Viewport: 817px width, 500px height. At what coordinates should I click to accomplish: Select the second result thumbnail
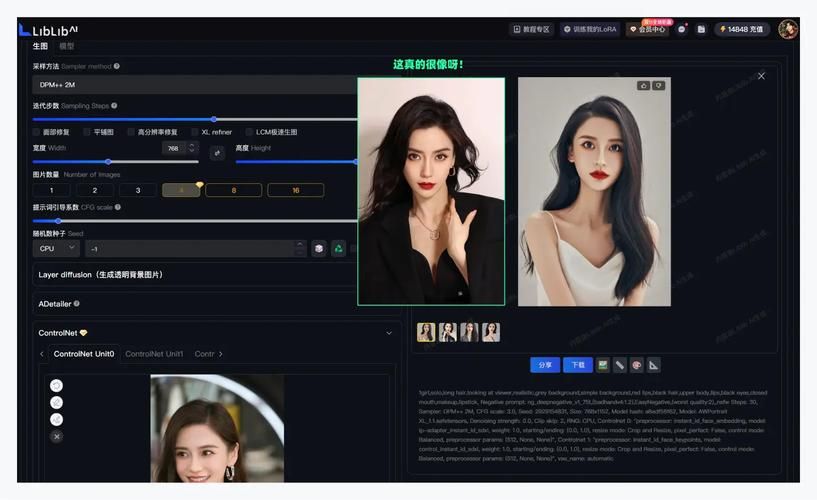coord(448,332)
